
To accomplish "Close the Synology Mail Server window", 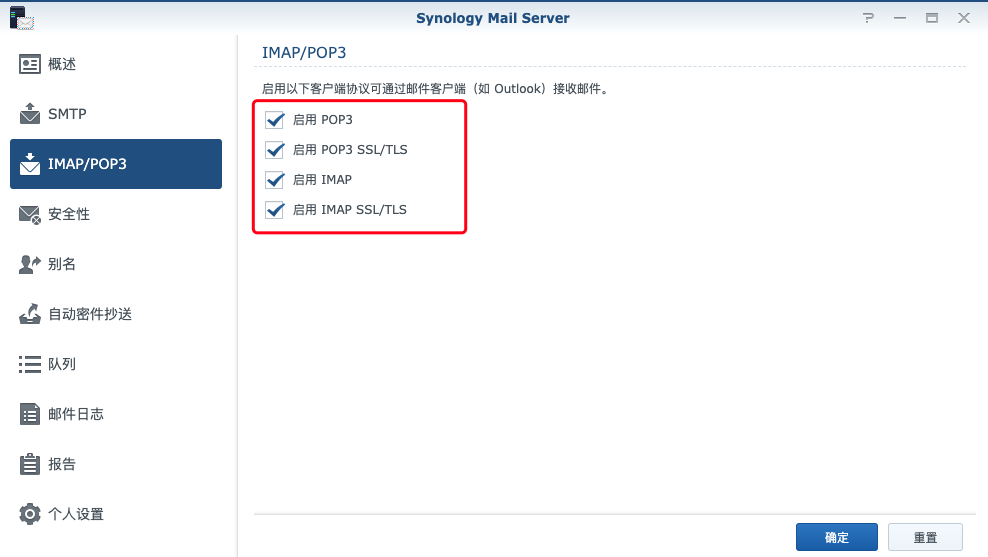I will tap(964, 18).
